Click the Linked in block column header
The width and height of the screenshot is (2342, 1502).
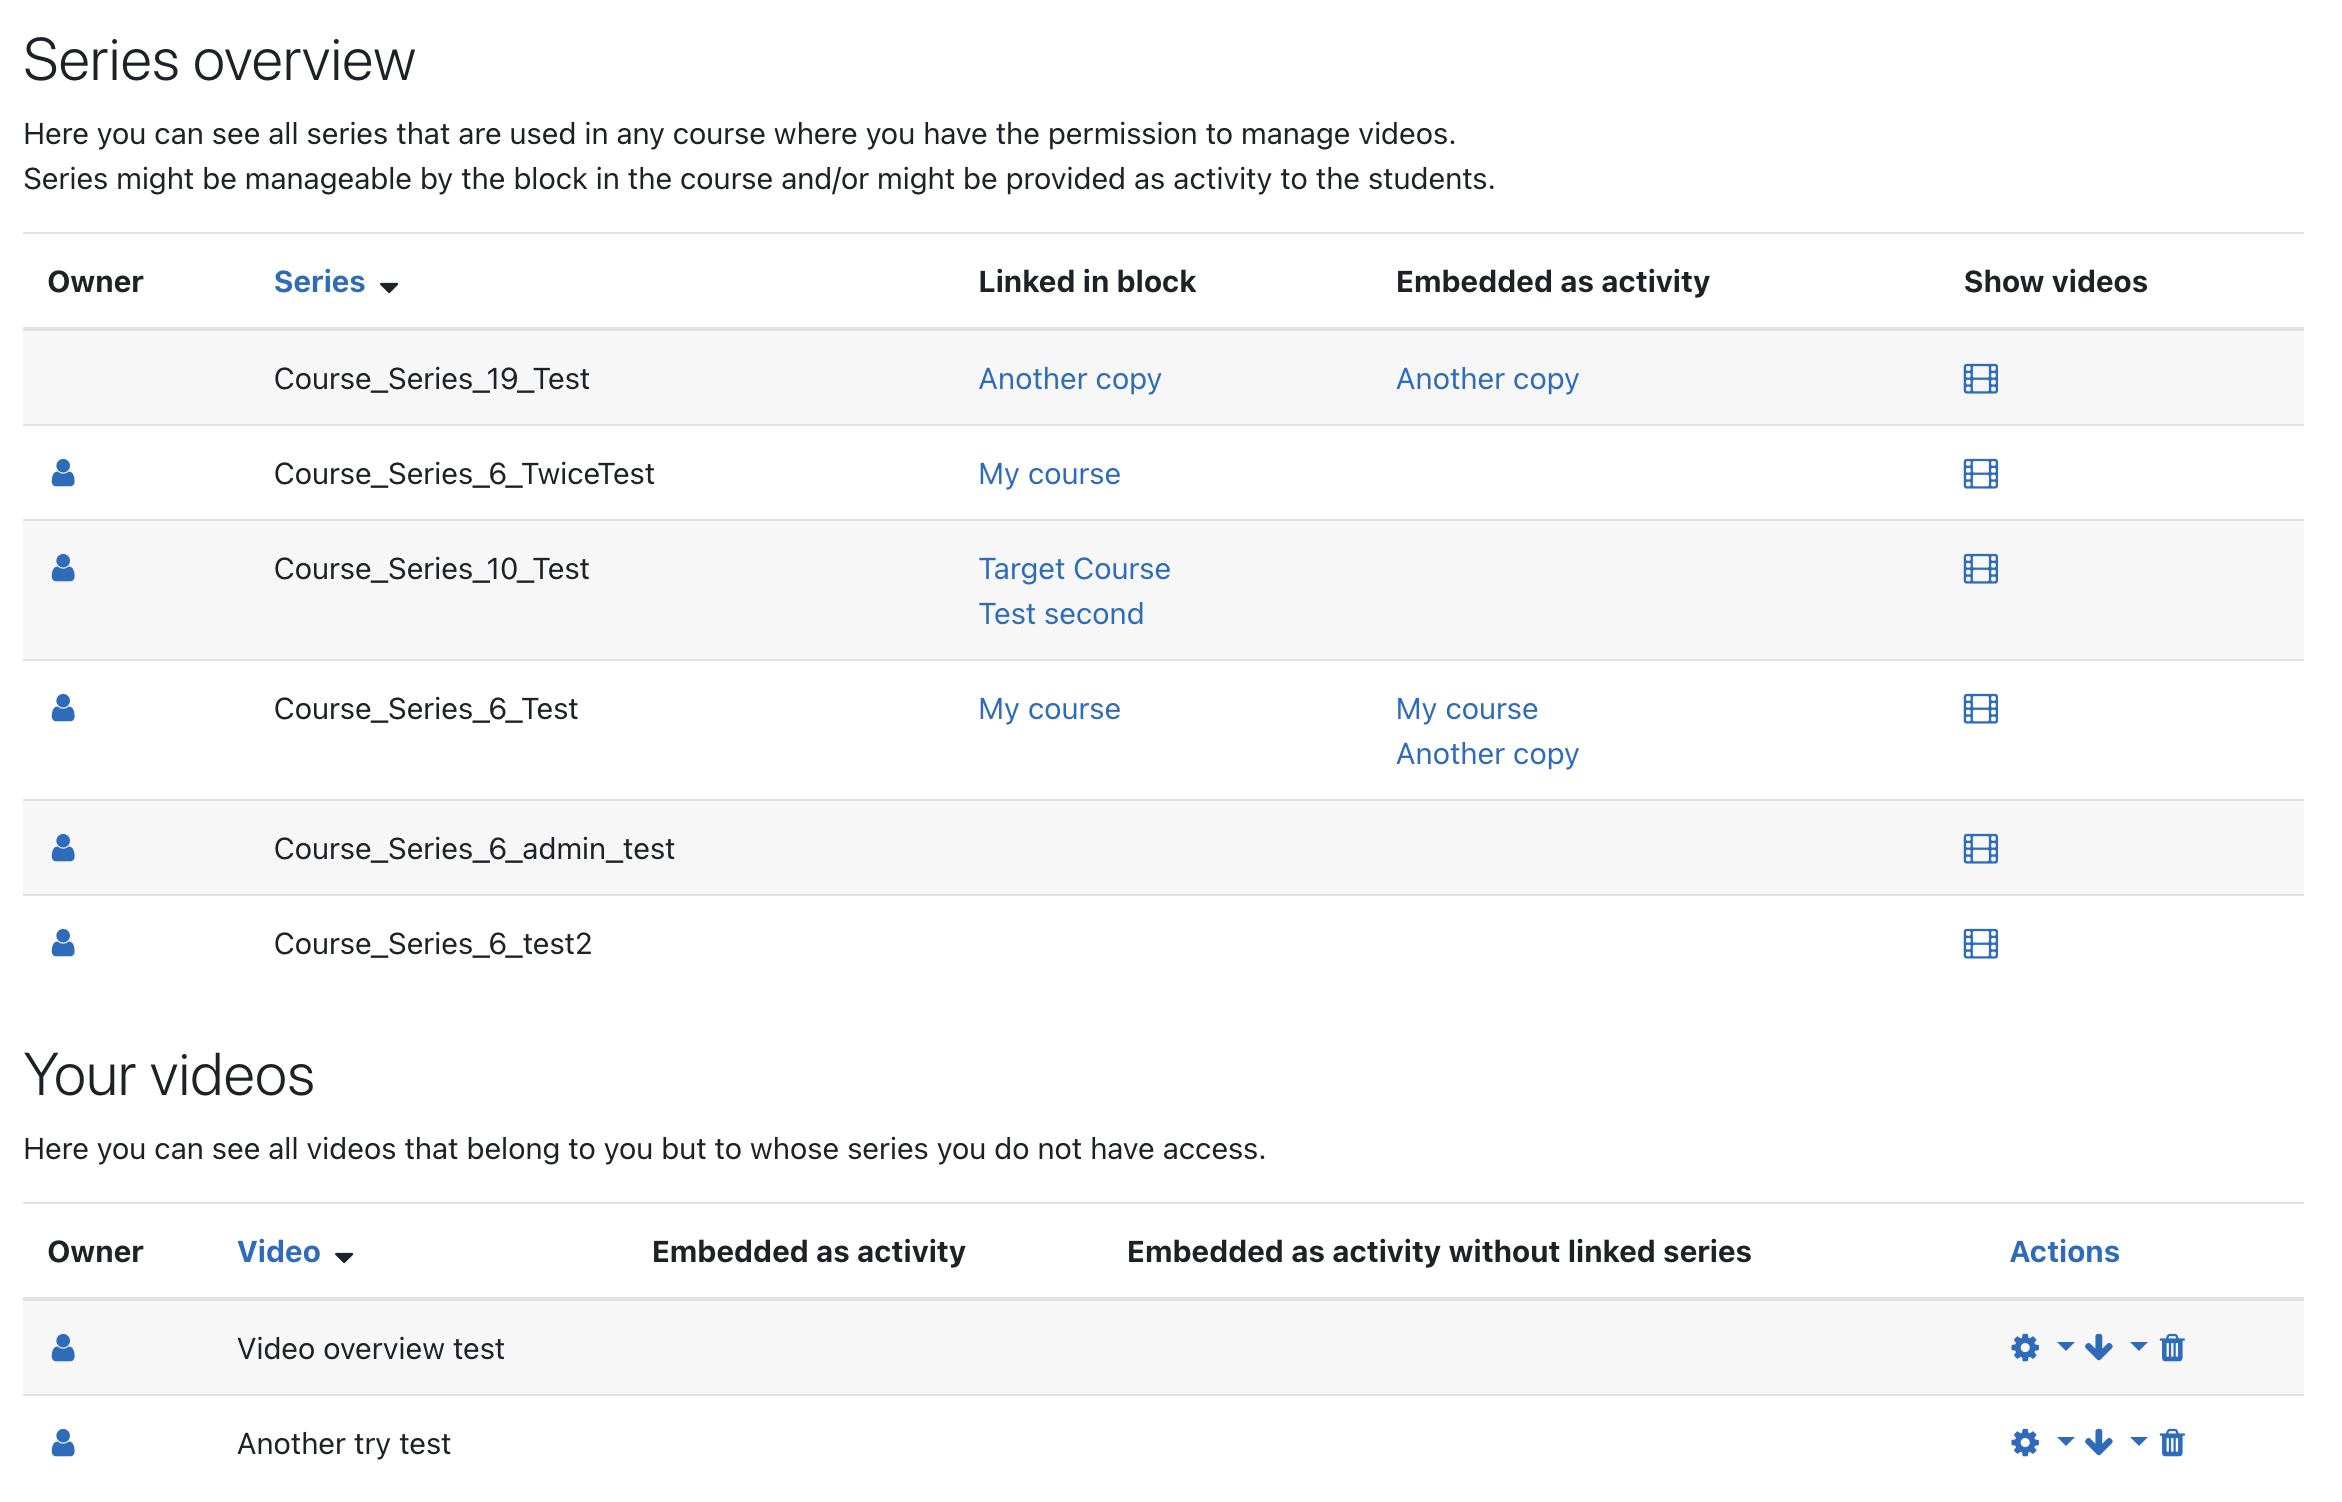(1087, 282)
